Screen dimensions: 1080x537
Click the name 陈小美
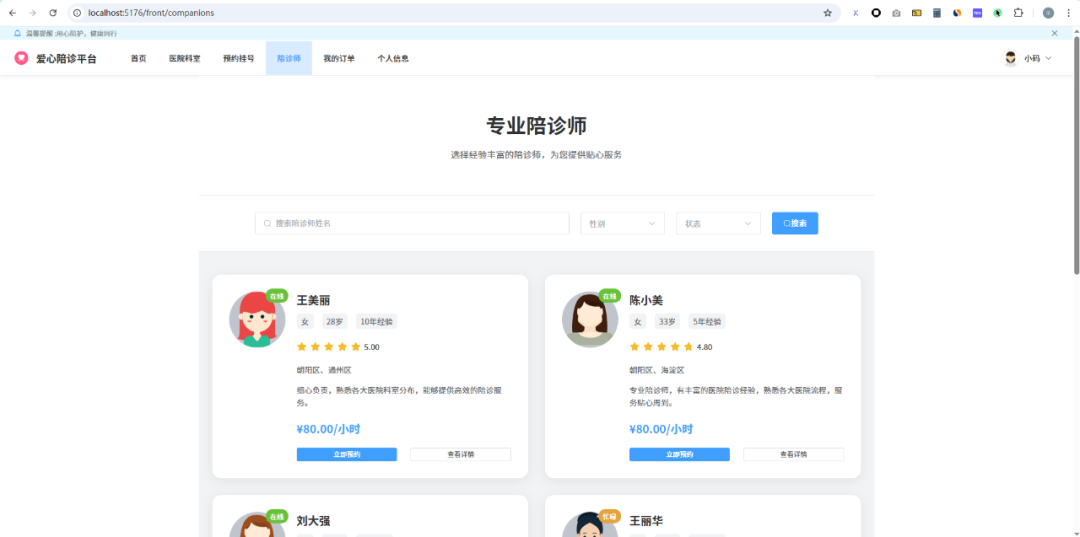click(646, 300)
